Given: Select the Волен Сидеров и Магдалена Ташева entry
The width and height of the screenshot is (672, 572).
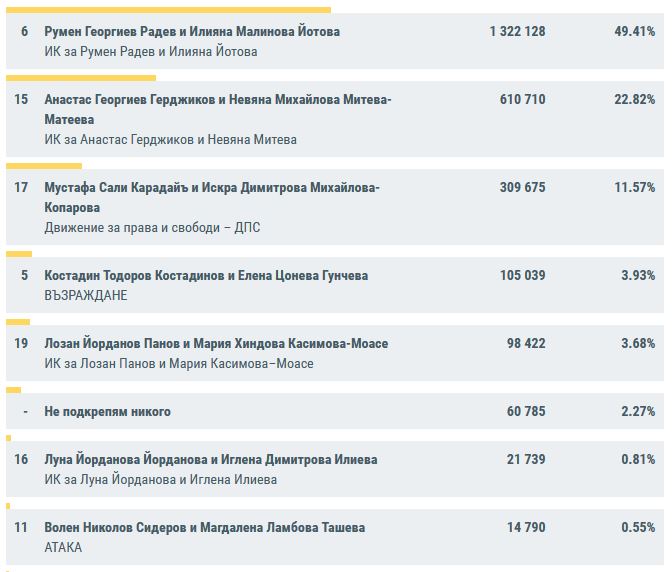Looking at the screenshot, I should coord(205,528).
